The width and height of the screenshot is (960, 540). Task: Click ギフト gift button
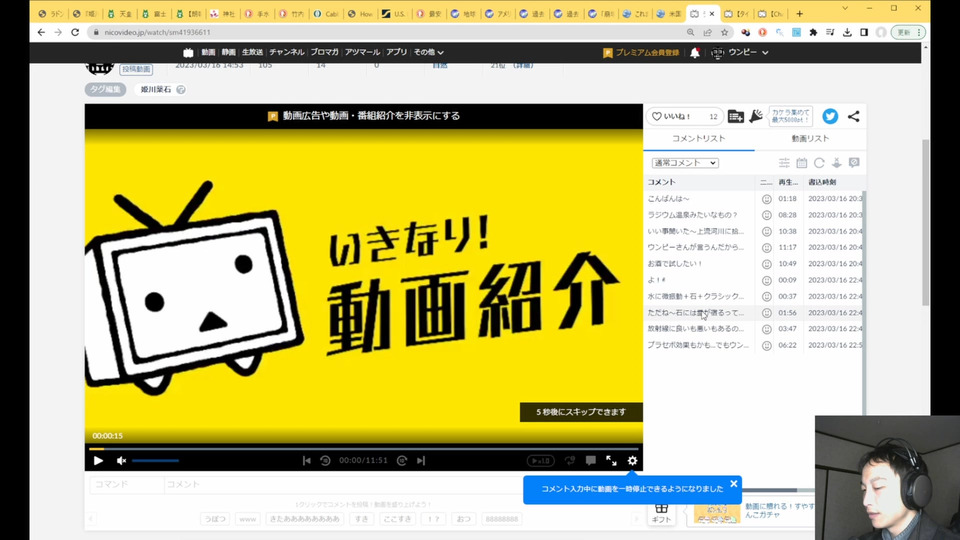pos(661,513)
